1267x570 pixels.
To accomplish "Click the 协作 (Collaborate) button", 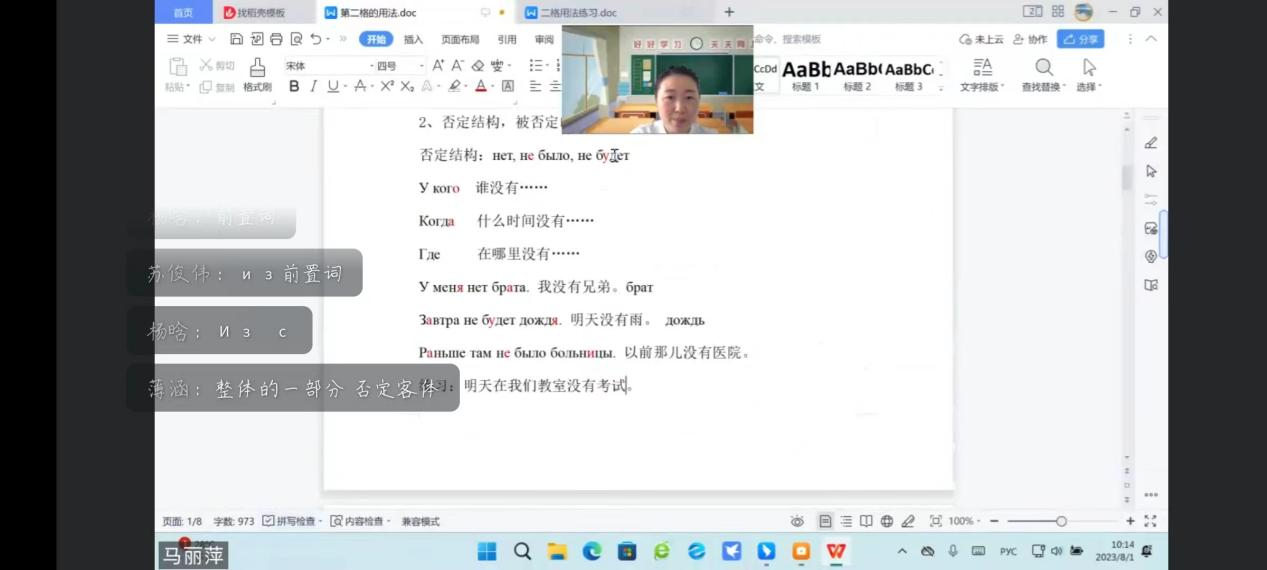I will click(1030, 39).
